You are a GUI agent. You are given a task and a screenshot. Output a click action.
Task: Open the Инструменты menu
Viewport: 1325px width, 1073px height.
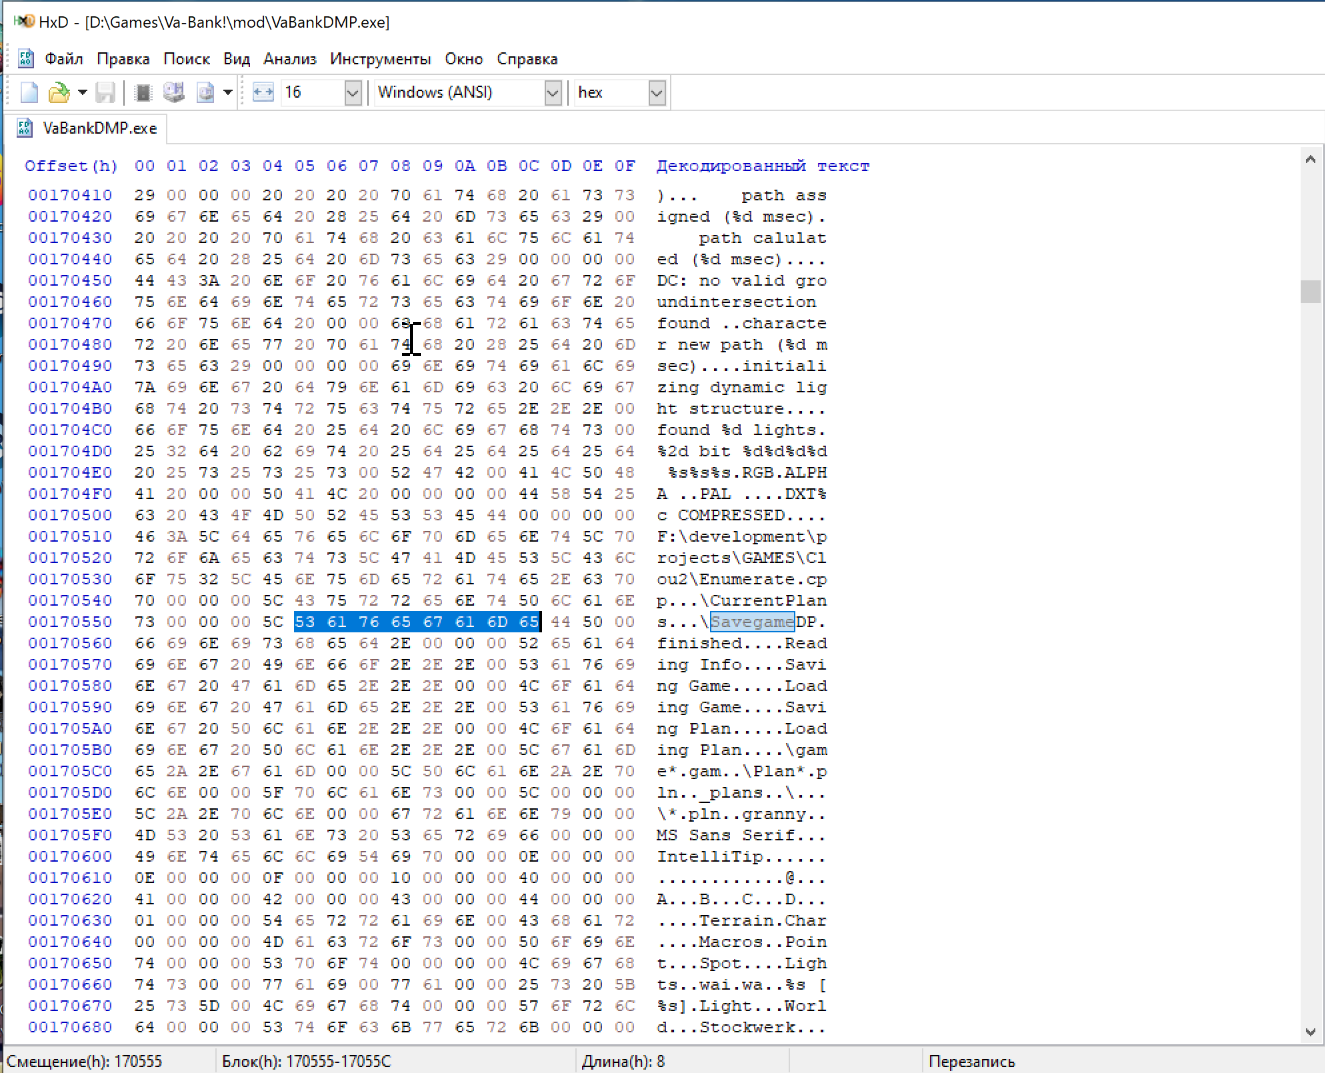tap(380, 59)
